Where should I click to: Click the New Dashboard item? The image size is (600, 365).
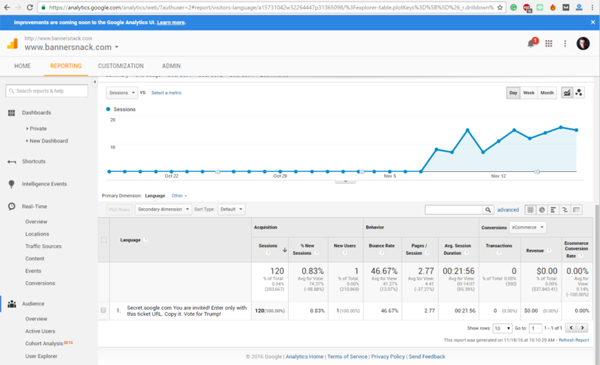point(47,141)
